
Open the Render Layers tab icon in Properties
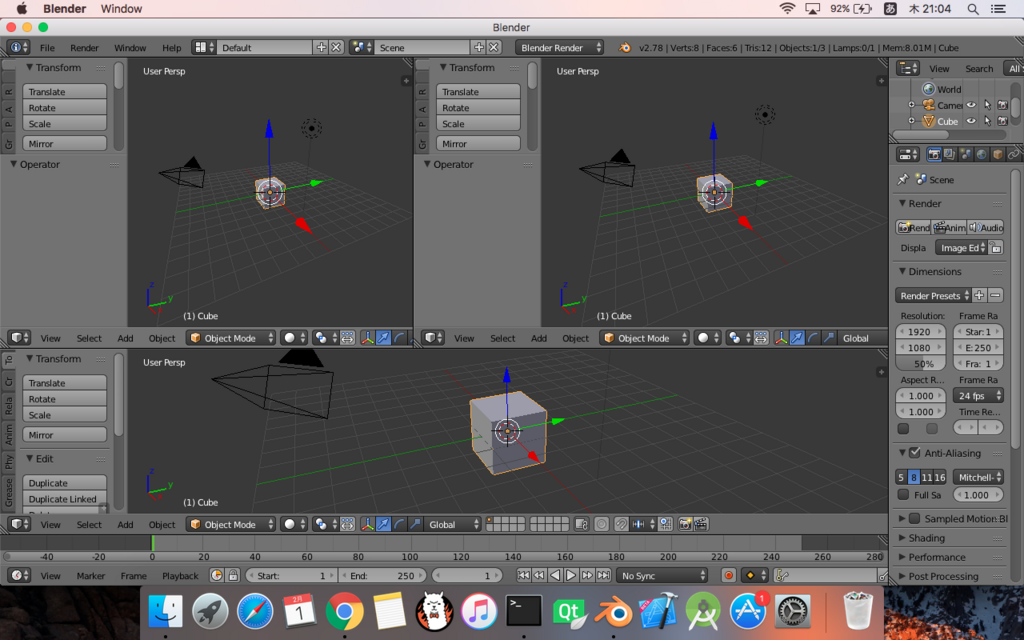pos(950,155)
